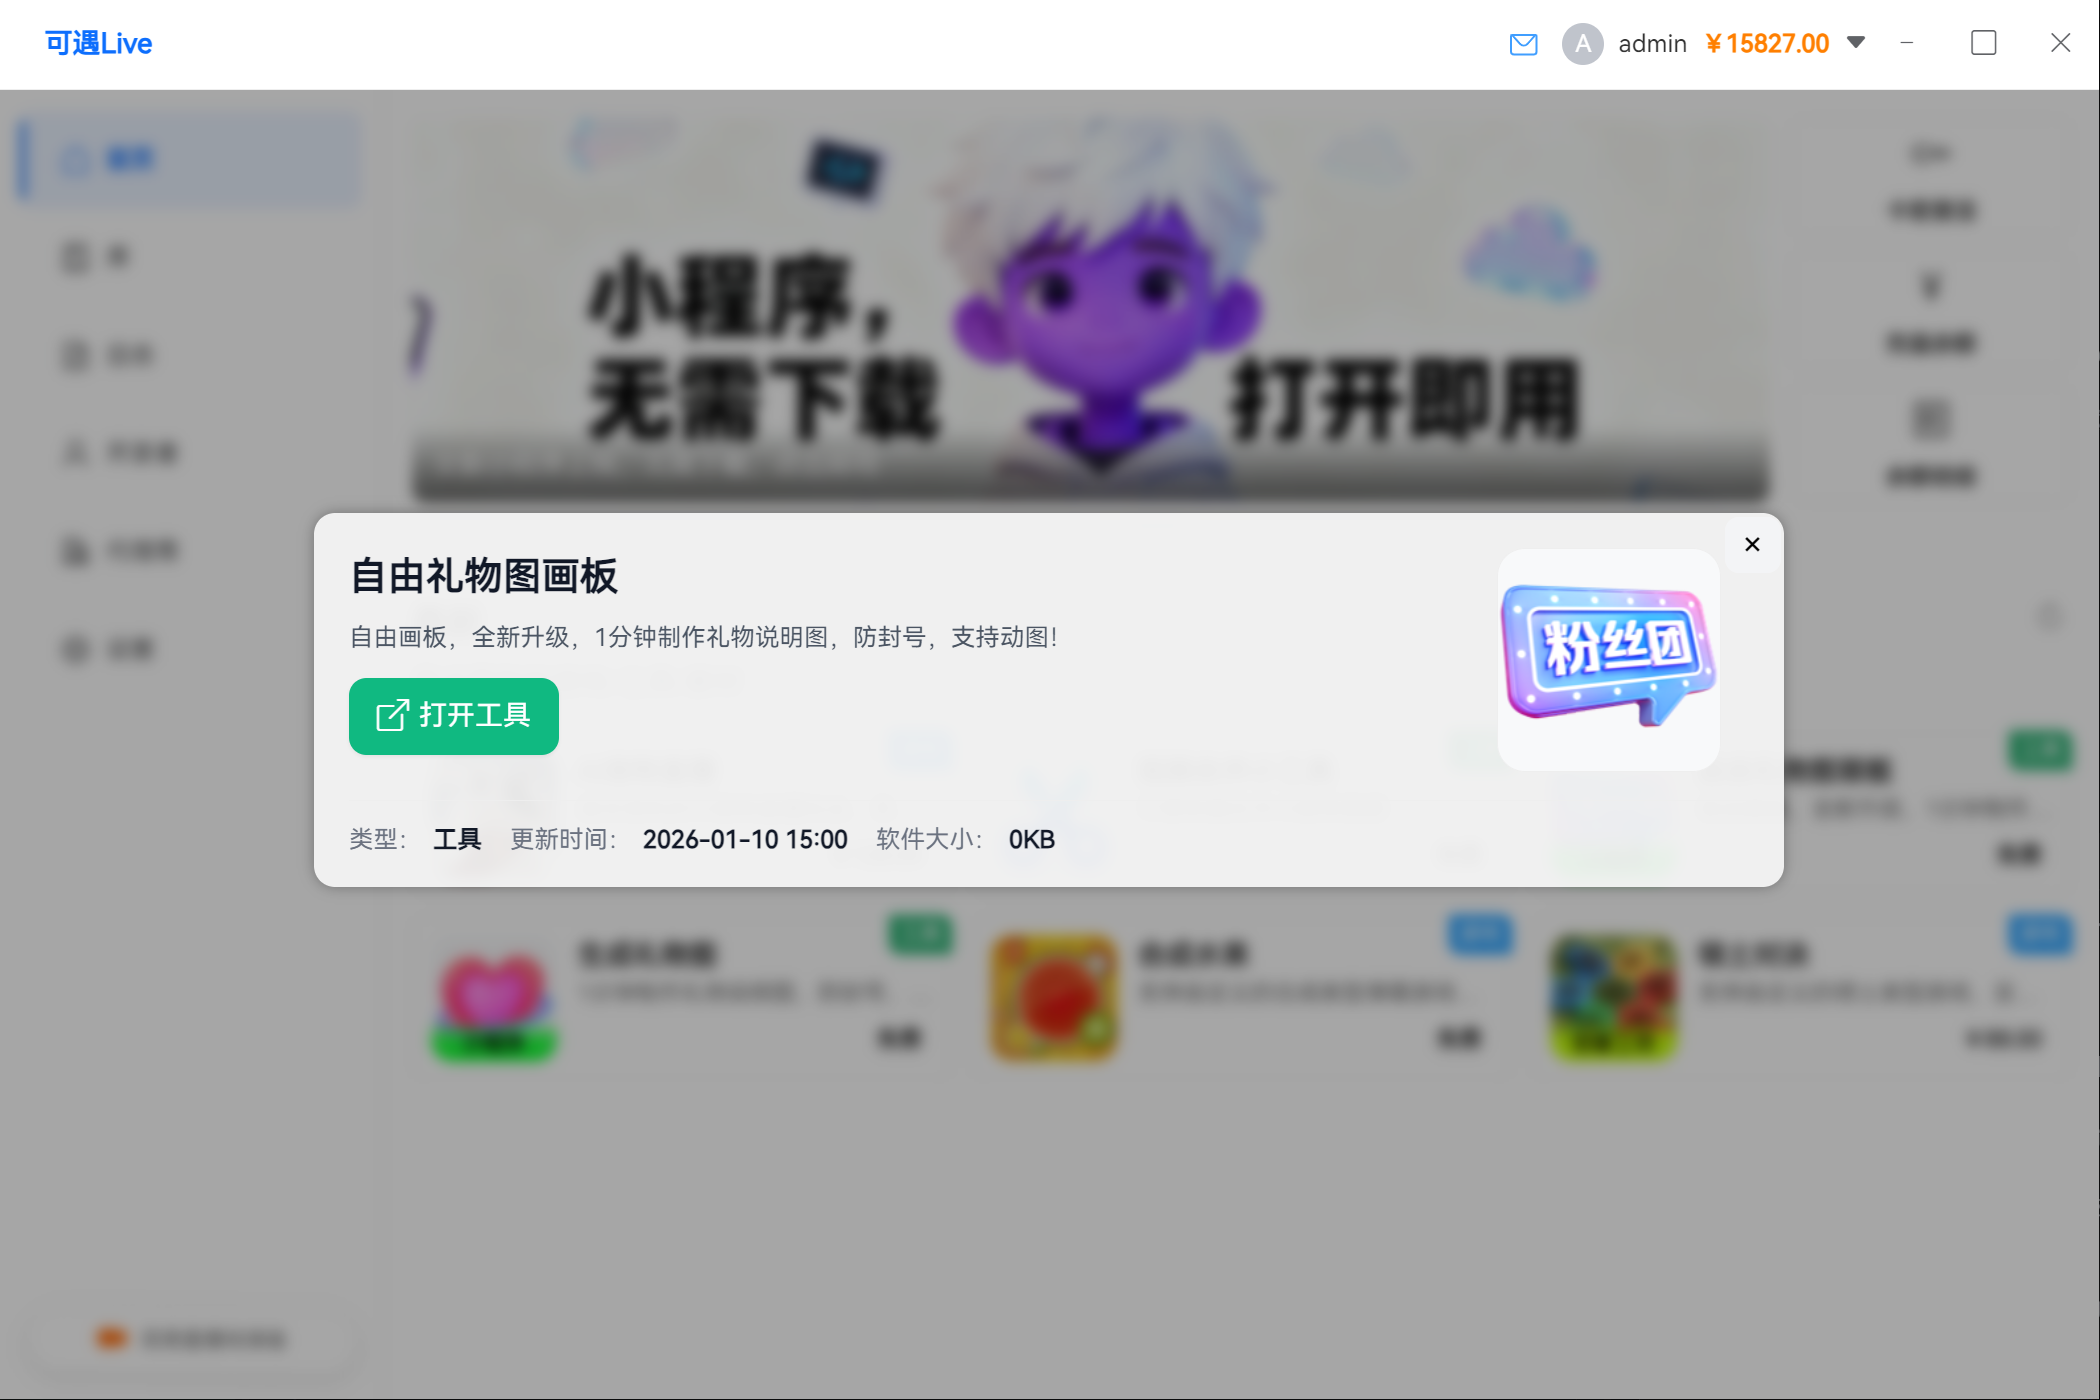
Task: Click the 可遇Live logo
Action: coord(98,43)
